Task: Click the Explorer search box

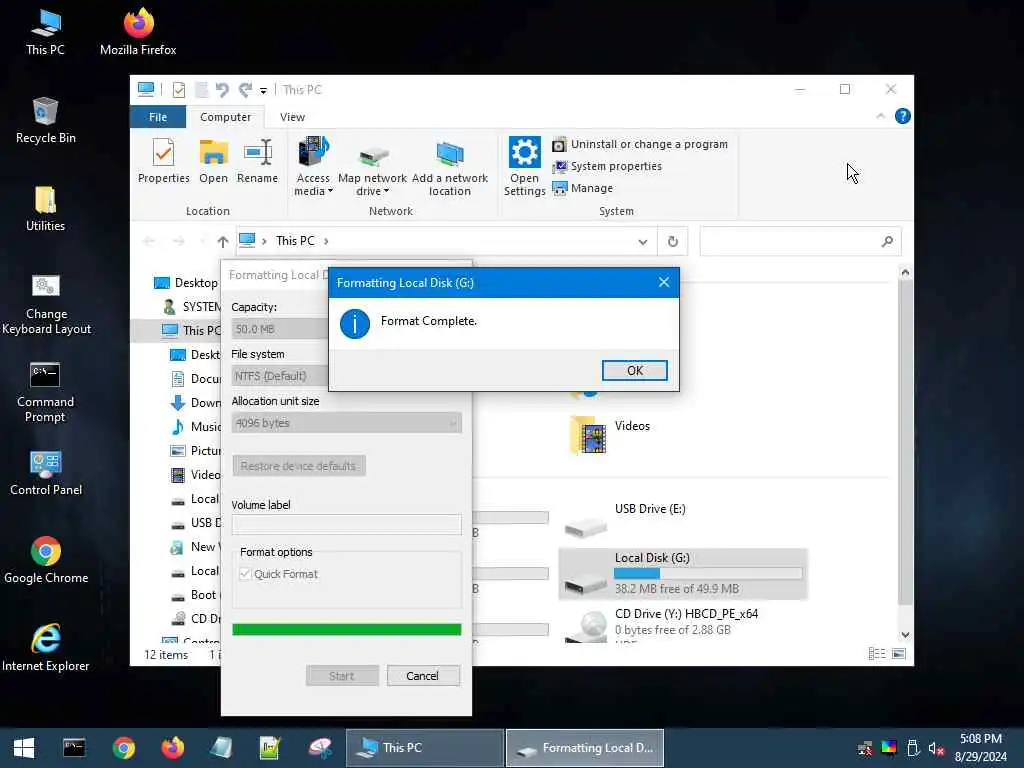Action: coord(800,242)
